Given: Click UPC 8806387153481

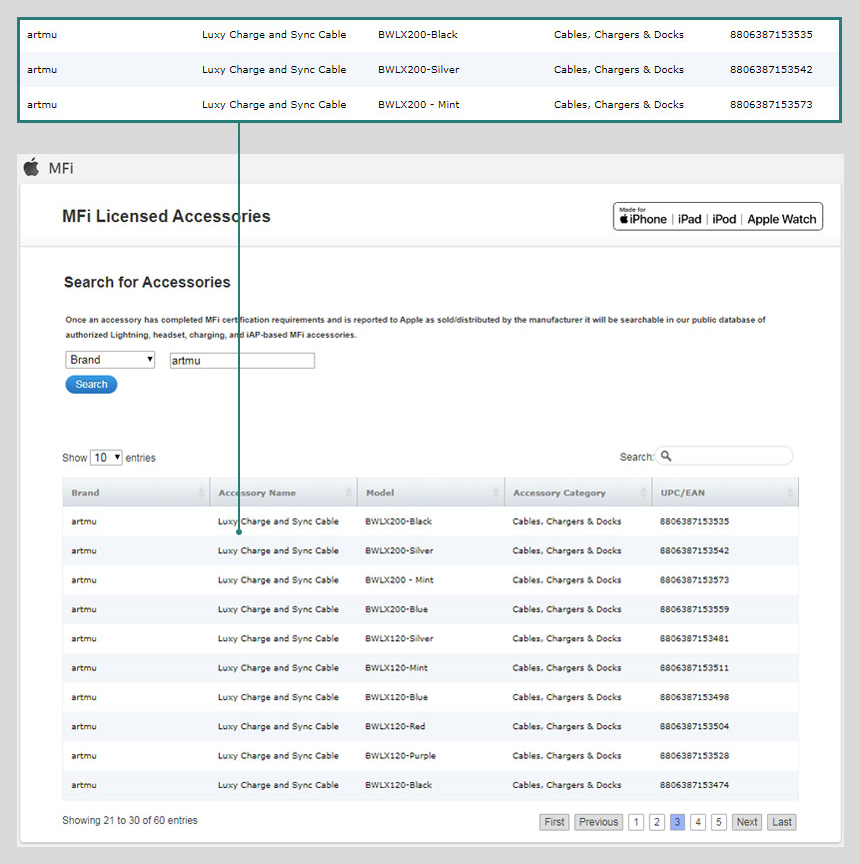Looking at the screenshot, I should (694, 638).
